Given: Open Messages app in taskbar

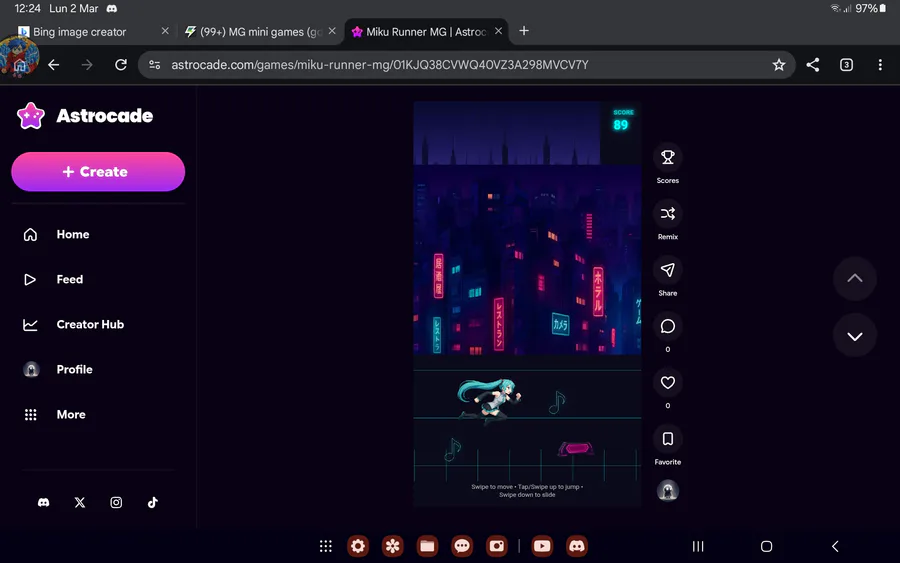Looking at the screenshot, I should pyautogui.click(x=462, y=546).
